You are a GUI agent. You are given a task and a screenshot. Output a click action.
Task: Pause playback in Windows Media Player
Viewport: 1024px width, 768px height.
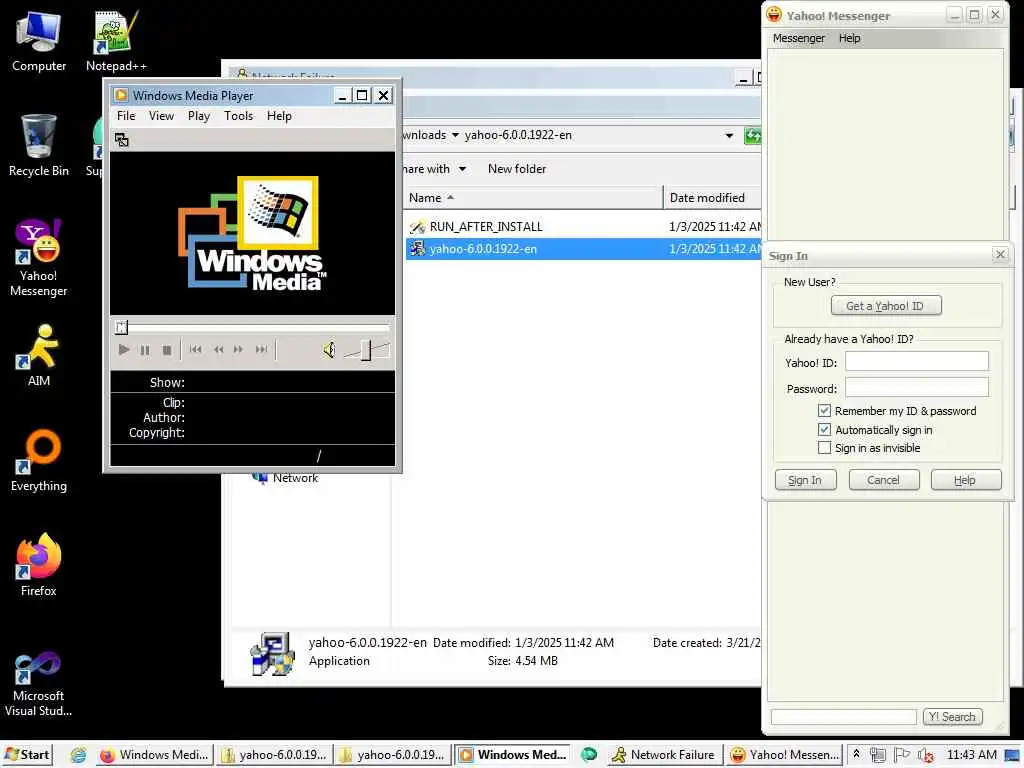click(145, 350)
